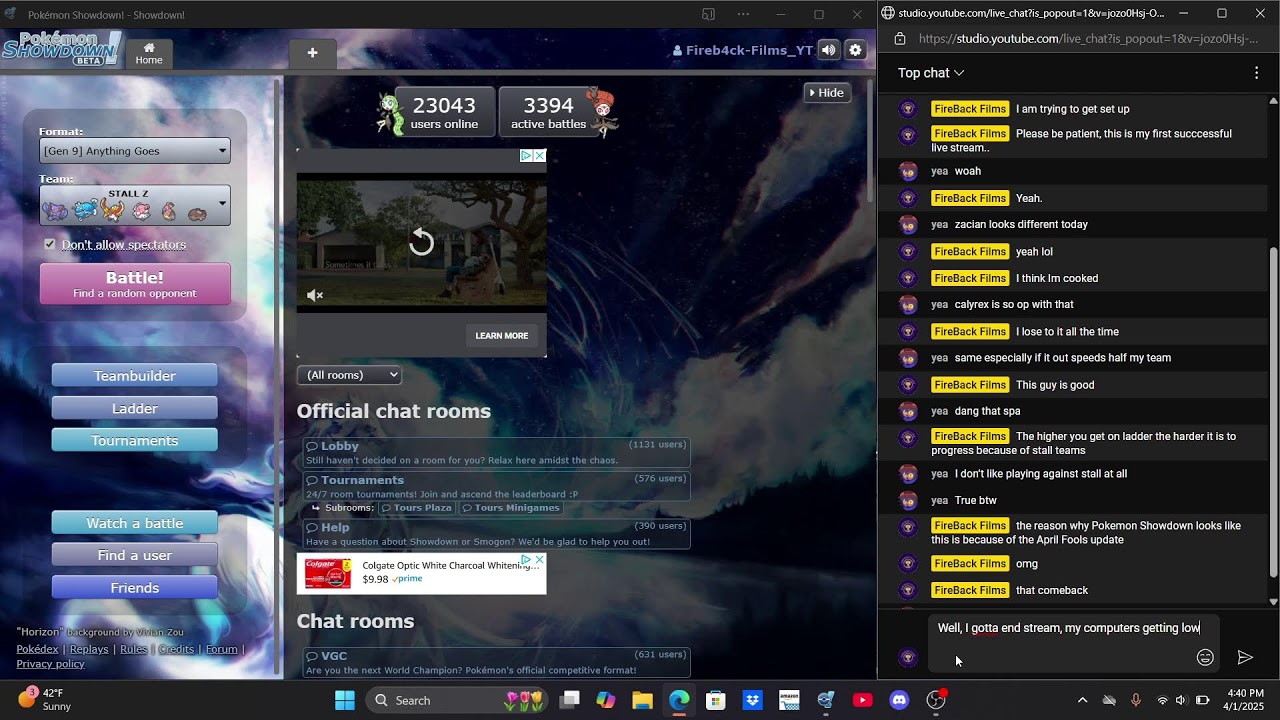1280x720 pixels.
Task: Replay the video ad
Action: pyautogui.click(x=422, y=241)
